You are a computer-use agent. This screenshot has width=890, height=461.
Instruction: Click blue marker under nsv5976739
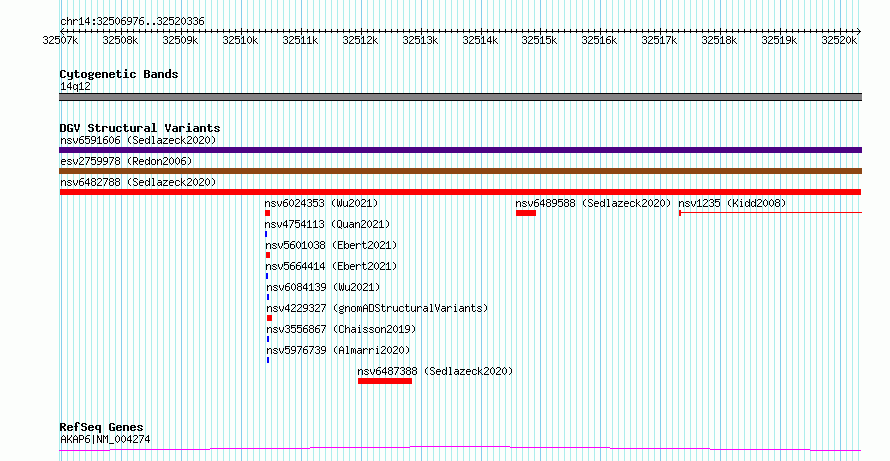coord(268,360)
